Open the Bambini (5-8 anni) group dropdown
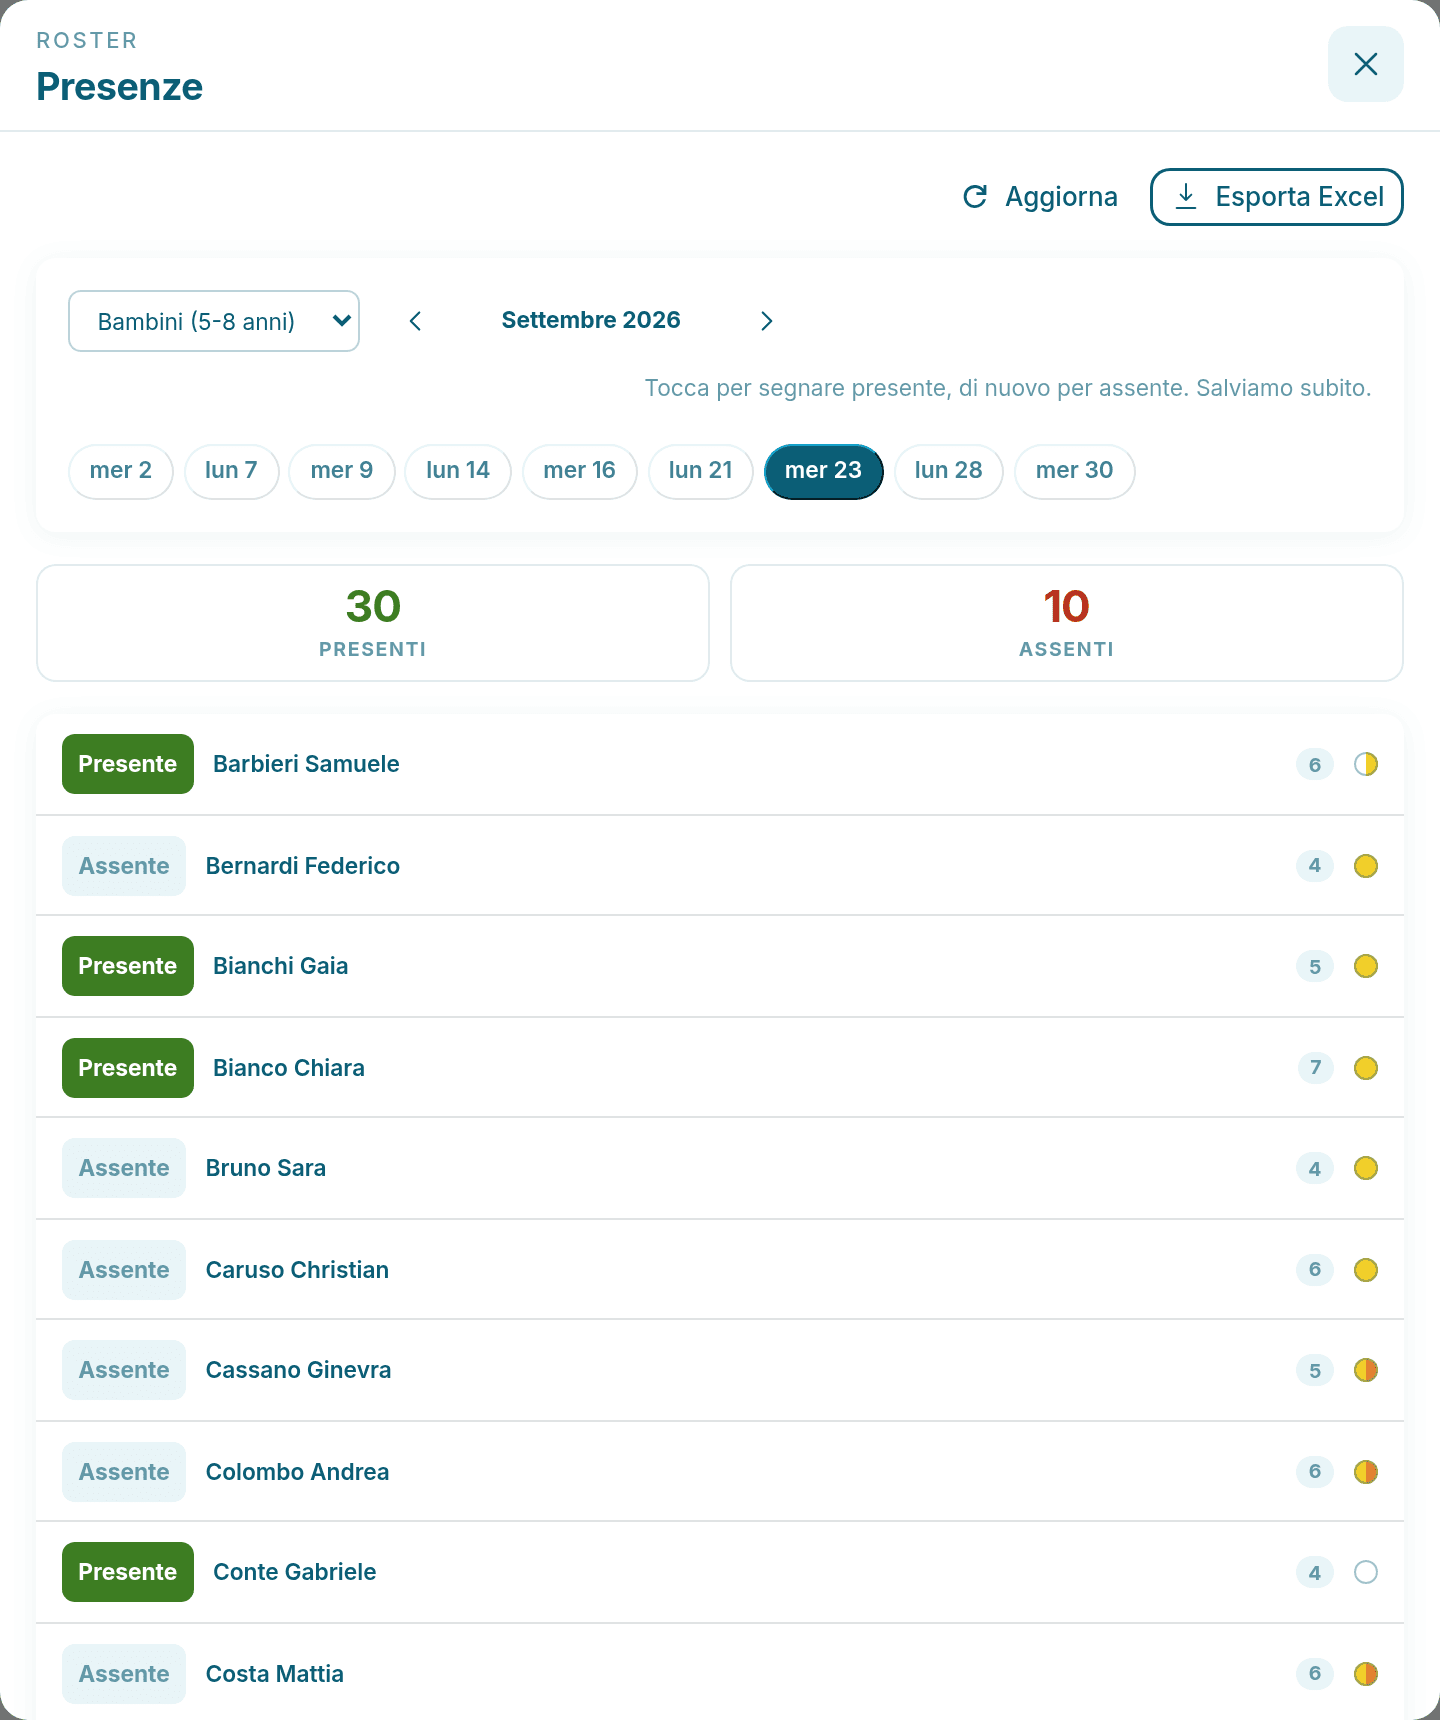Image resolution: width=1440 pixels, height=1720 pixels. [214, 321]
